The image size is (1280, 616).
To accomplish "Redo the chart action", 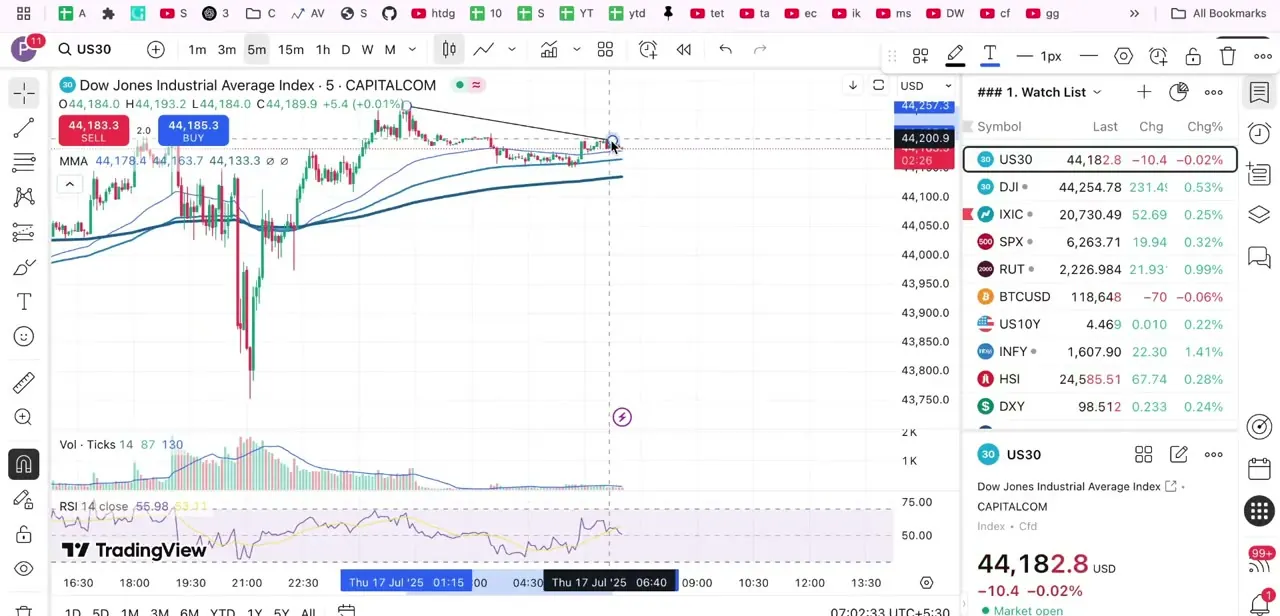I will [760, 49].
